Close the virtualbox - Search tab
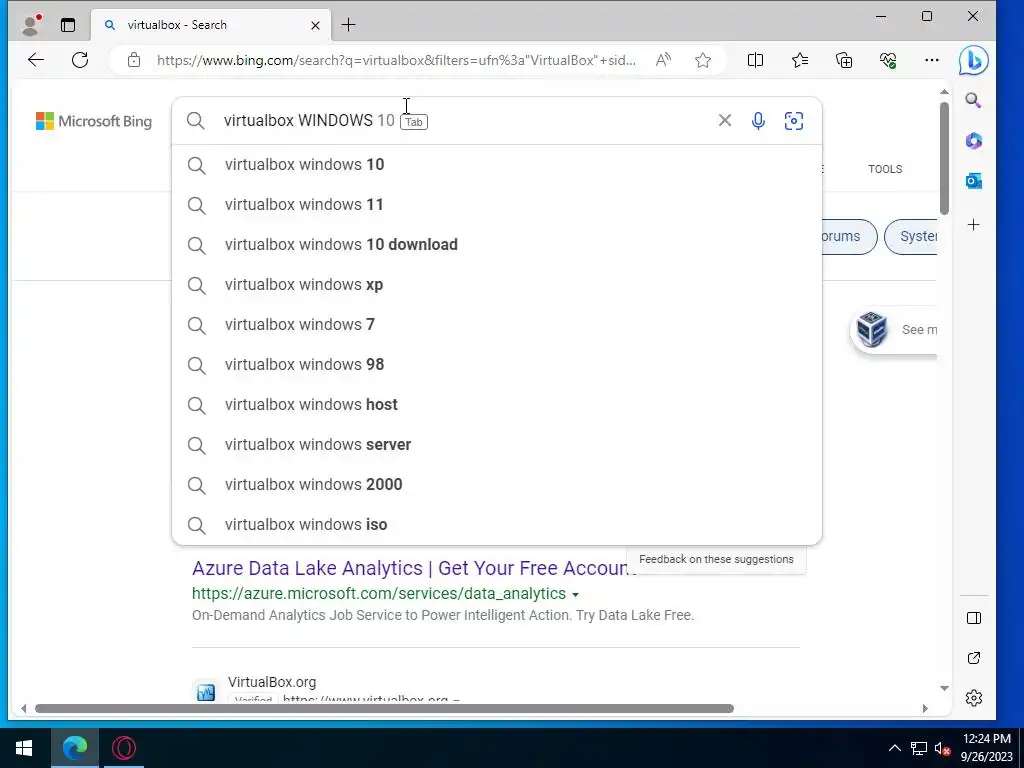1024x768 pixels. coord(315,25)
